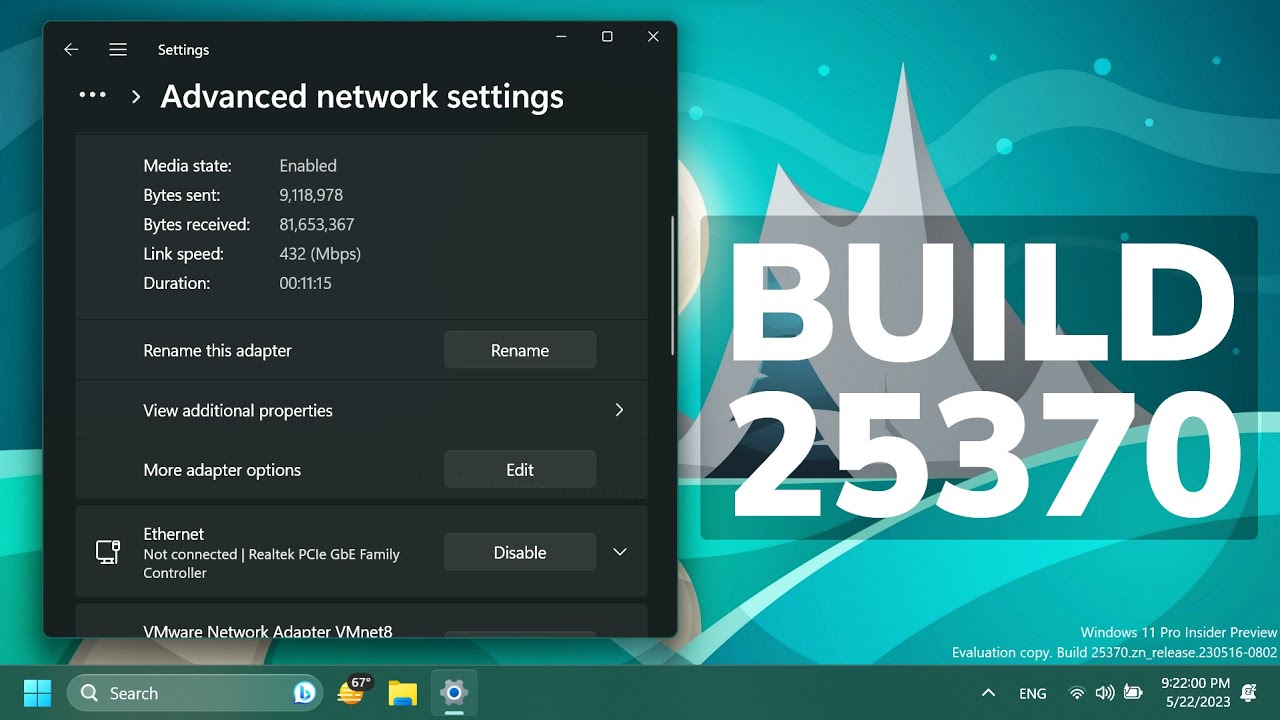Click the Settings window vertical scrollbar

[673, 285]
